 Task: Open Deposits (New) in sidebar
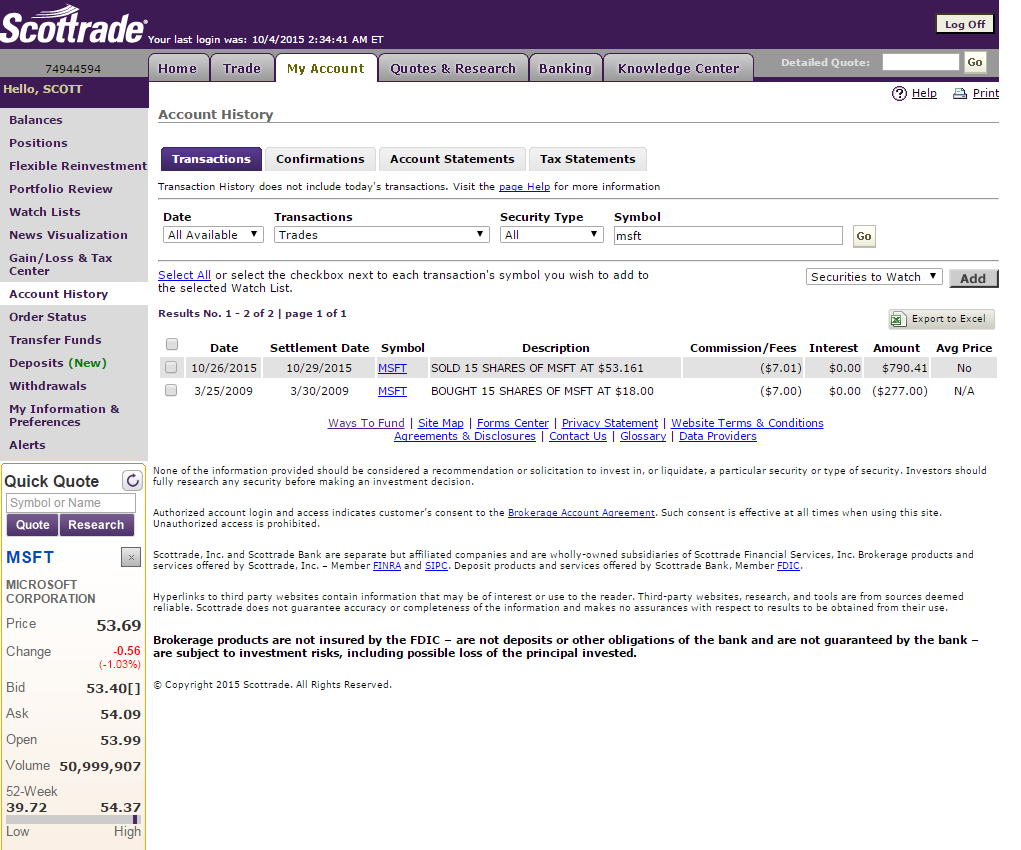coord(58,363)
